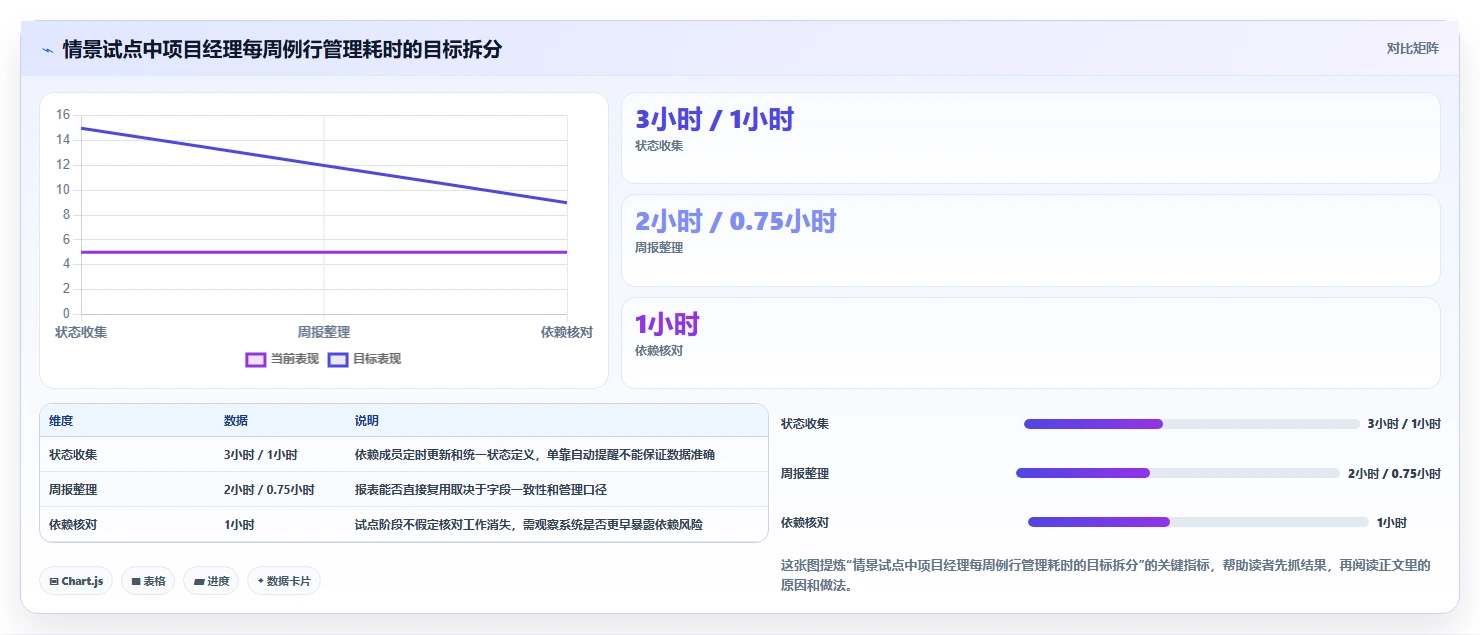The width and height of the screenshot is (1480, 635).
Task: Click the 状态收集 x-axis label on chart
Action: click(81, 332)
